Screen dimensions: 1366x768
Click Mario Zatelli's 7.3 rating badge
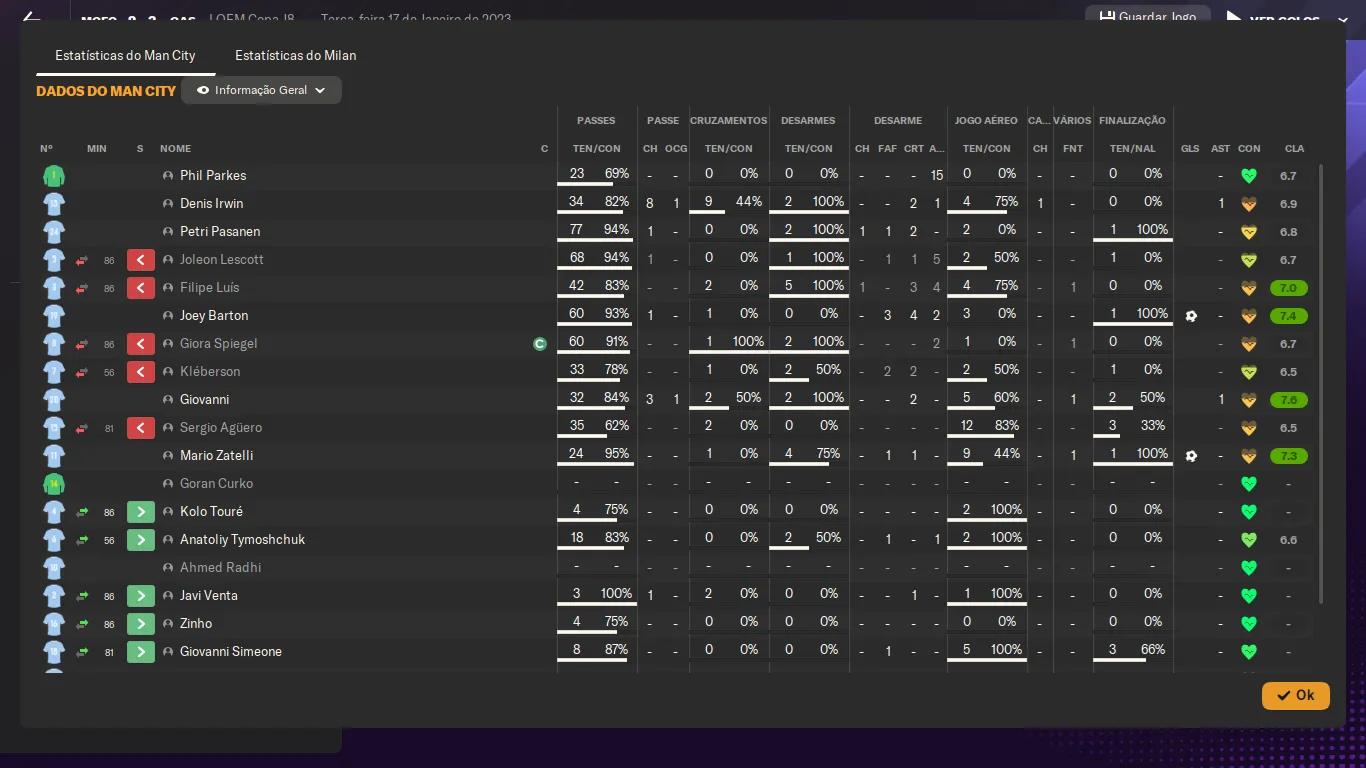pos(1289,456)
